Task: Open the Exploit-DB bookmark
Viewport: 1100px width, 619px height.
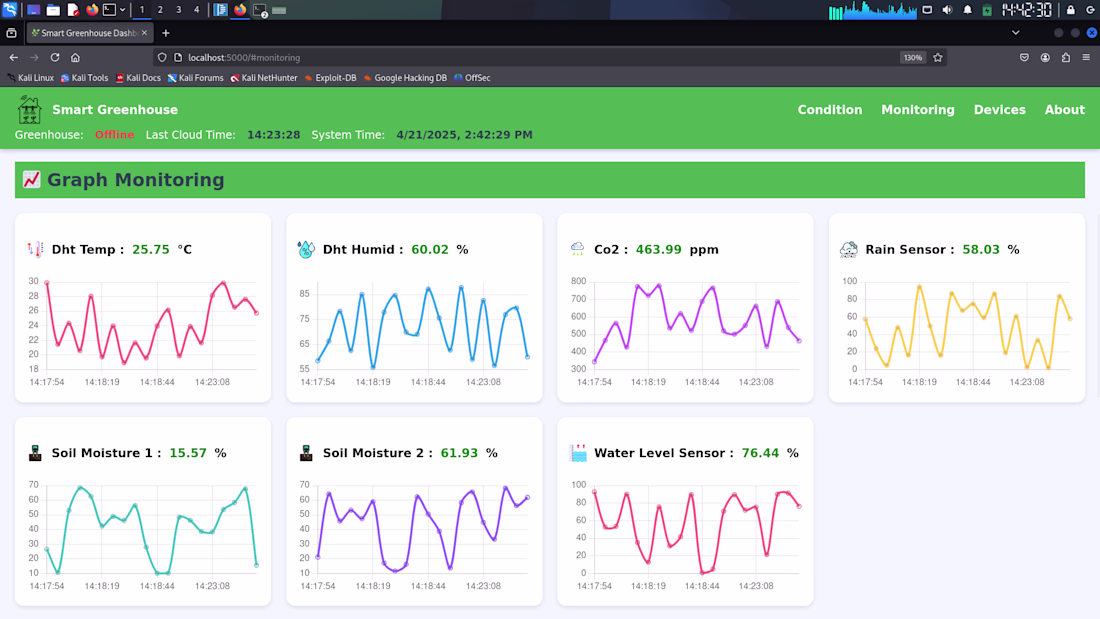Action: (x=330, y=78)
